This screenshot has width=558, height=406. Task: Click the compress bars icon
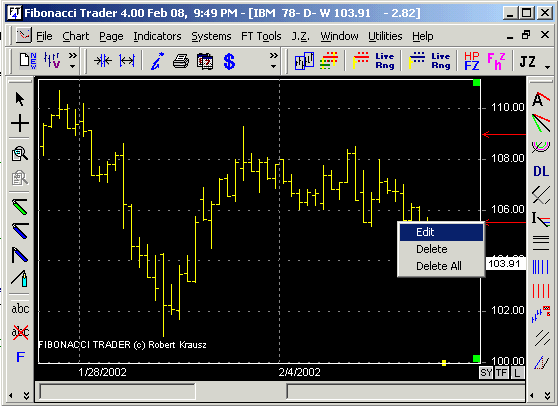click(102, 61)
